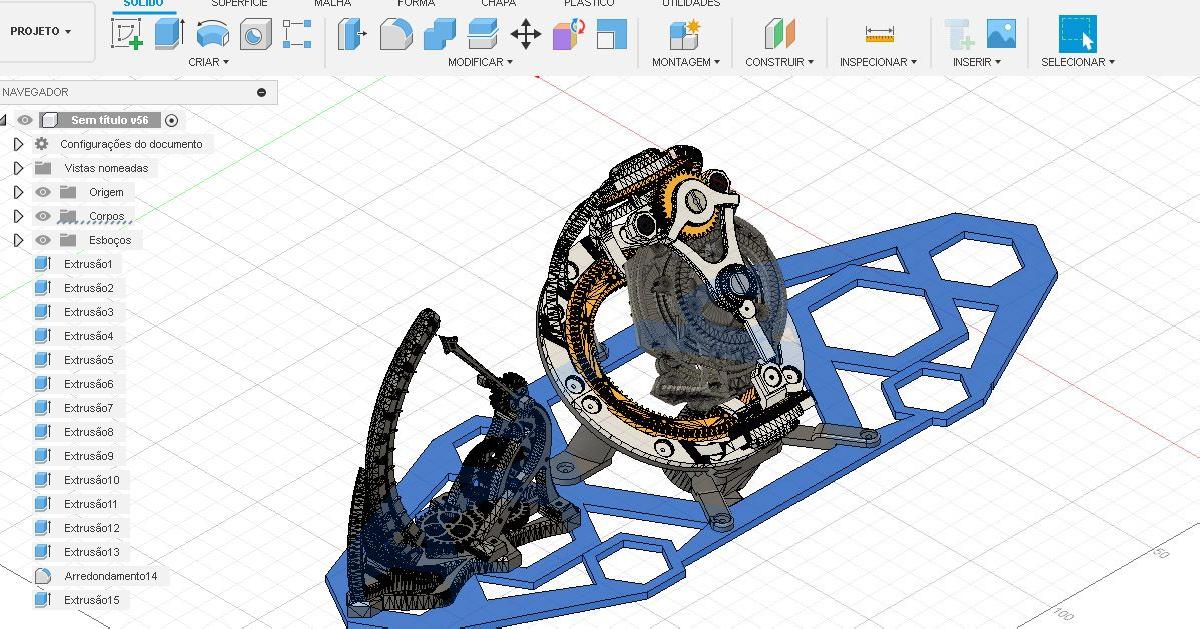Viewport: 1200px width, 629px height.
Task: Open the PROJETO workspace button
Action: 41,31
